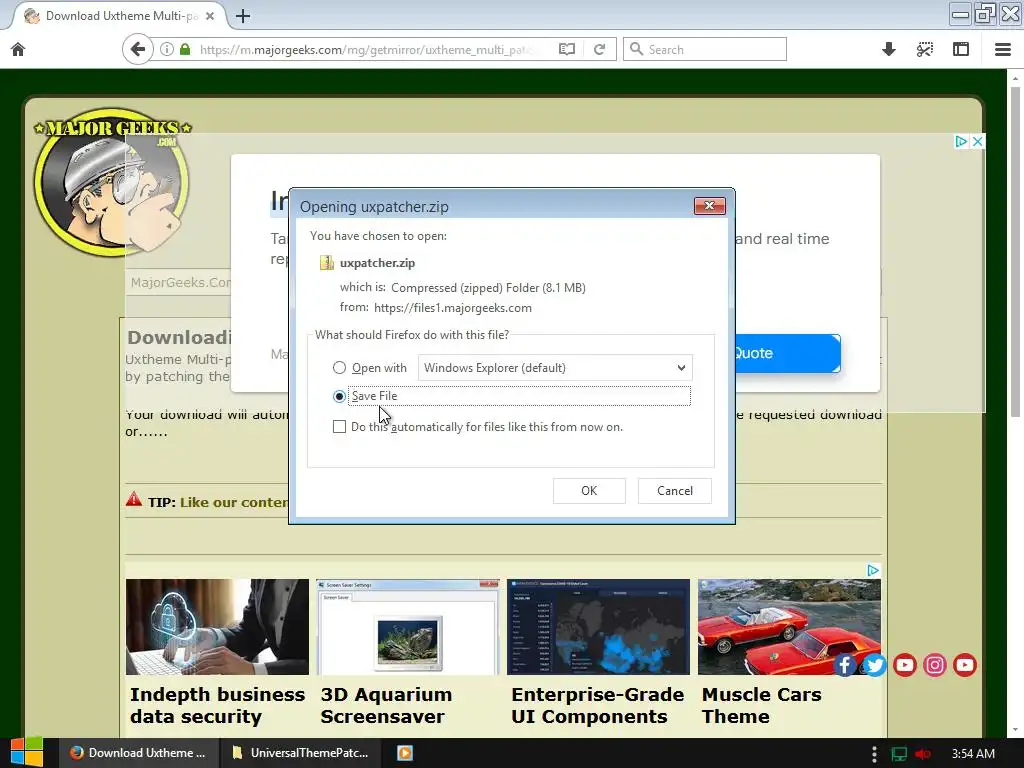Open Muscle Cars Theme thumbnail
1024x768 pixels.
tap(789, 627)
